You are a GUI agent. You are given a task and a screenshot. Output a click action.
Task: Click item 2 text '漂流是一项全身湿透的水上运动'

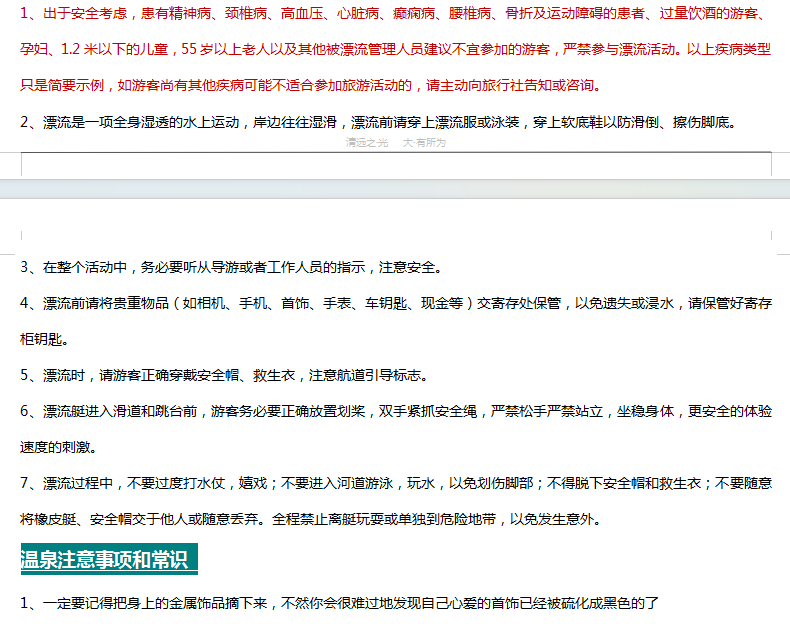[379, 122]
